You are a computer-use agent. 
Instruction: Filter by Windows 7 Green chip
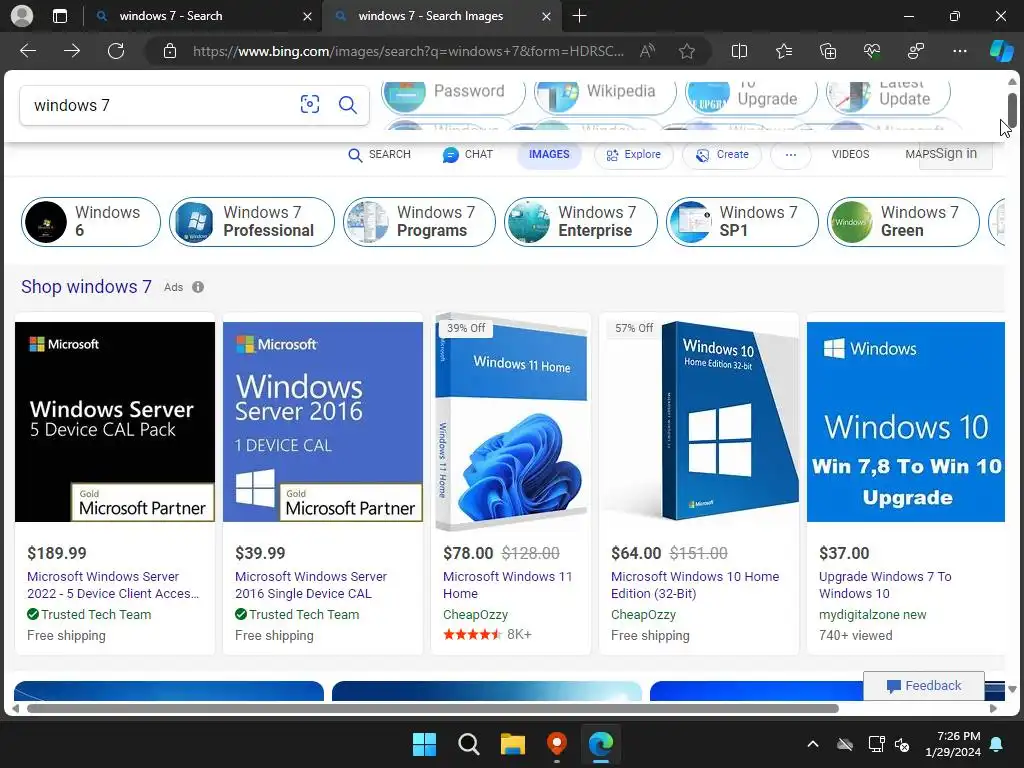click(x=903, y=222)
